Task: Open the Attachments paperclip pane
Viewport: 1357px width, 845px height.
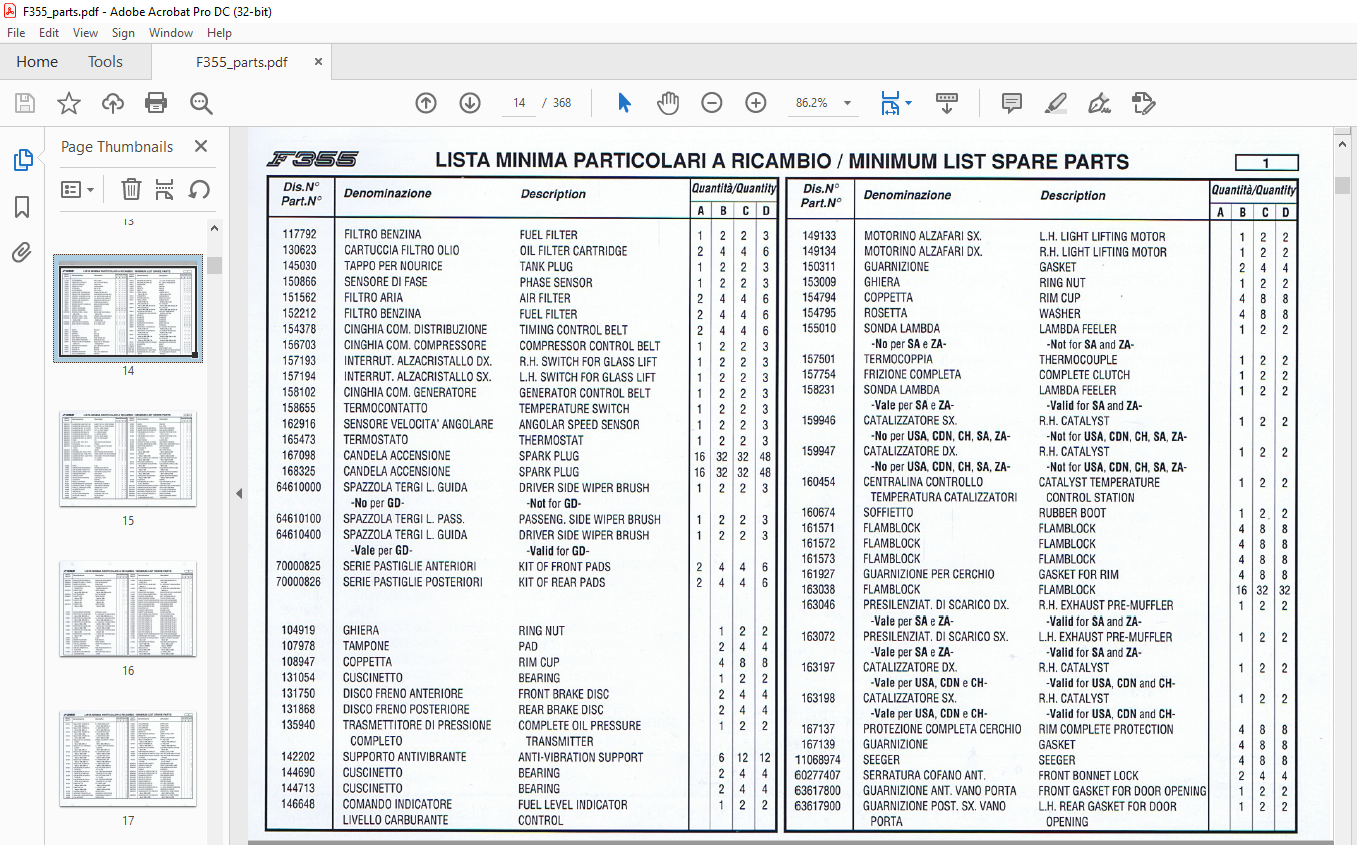Action: click(x=22, y=252)
